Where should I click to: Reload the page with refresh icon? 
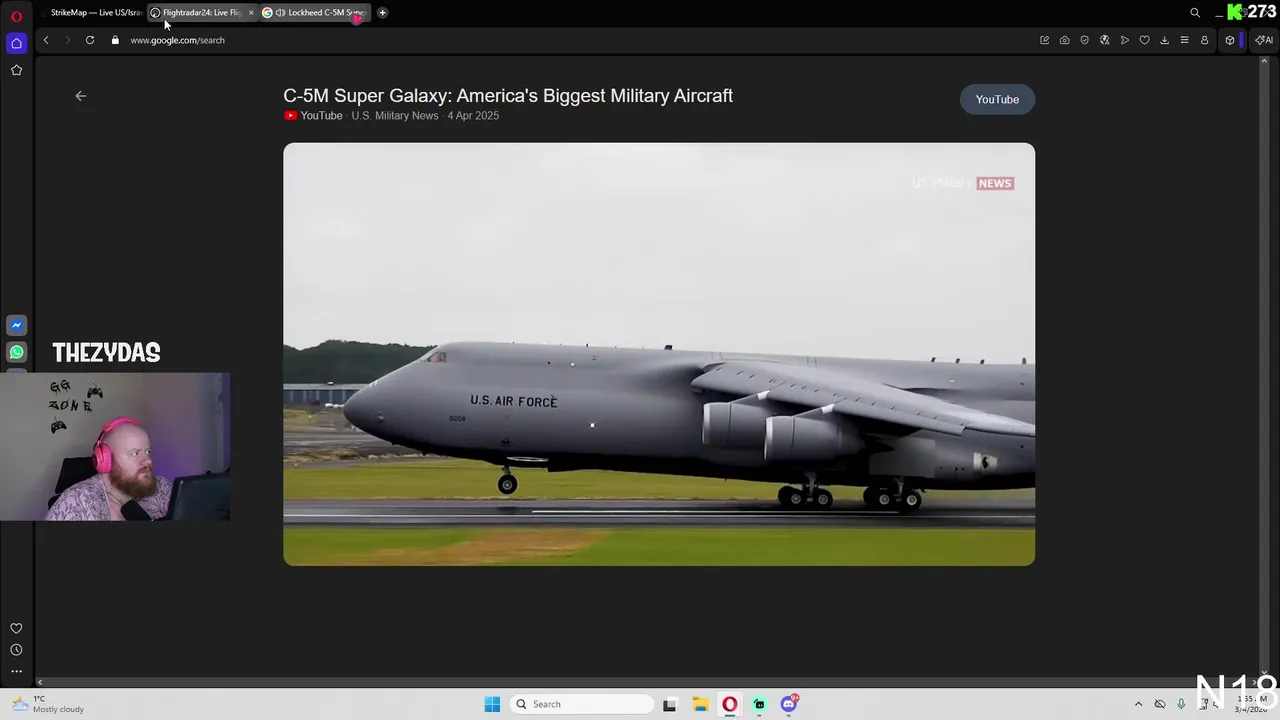[90, 40]
